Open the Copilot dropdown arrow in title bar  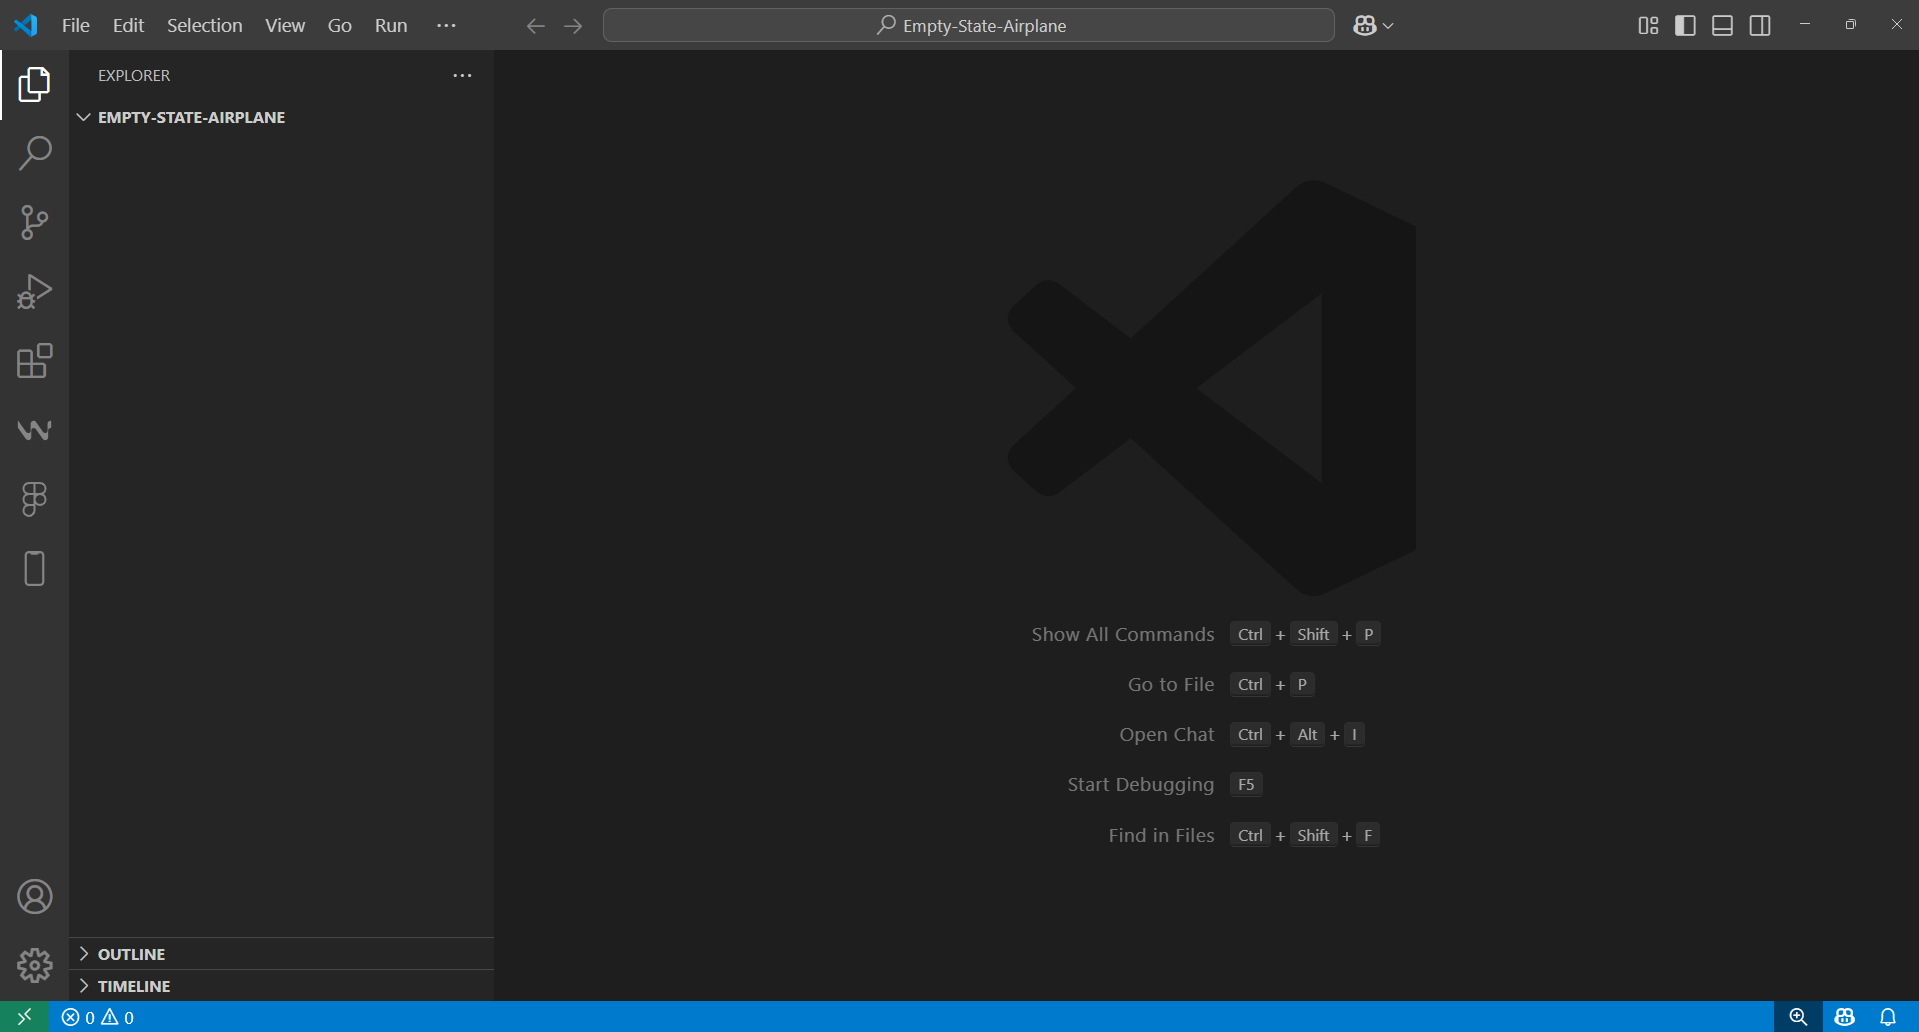(x=1388, y=26)
